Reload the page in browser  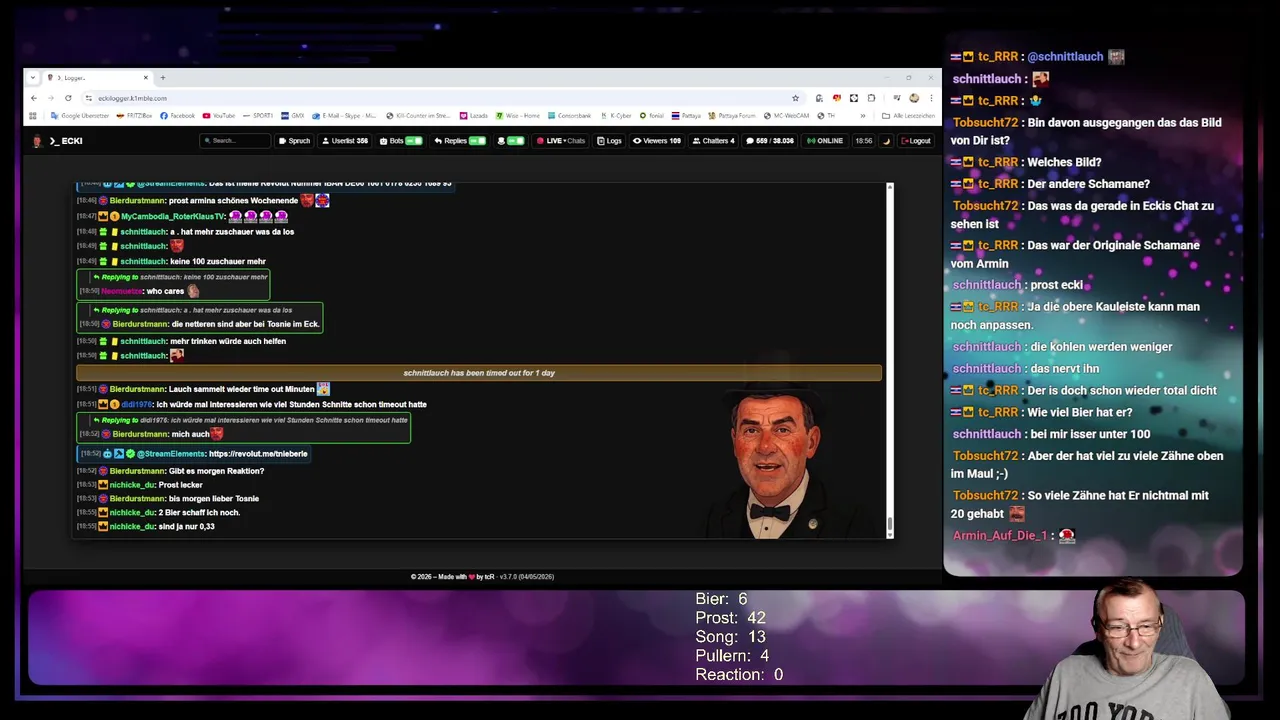68,98
